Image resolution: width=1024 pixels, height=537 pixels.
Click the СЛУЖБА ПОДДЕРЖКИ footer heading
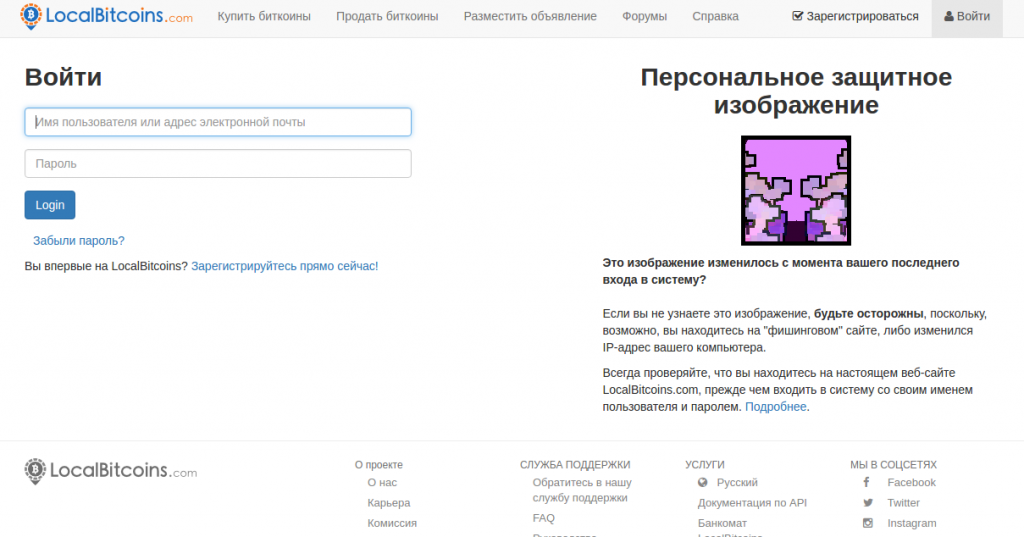(575, 465)
